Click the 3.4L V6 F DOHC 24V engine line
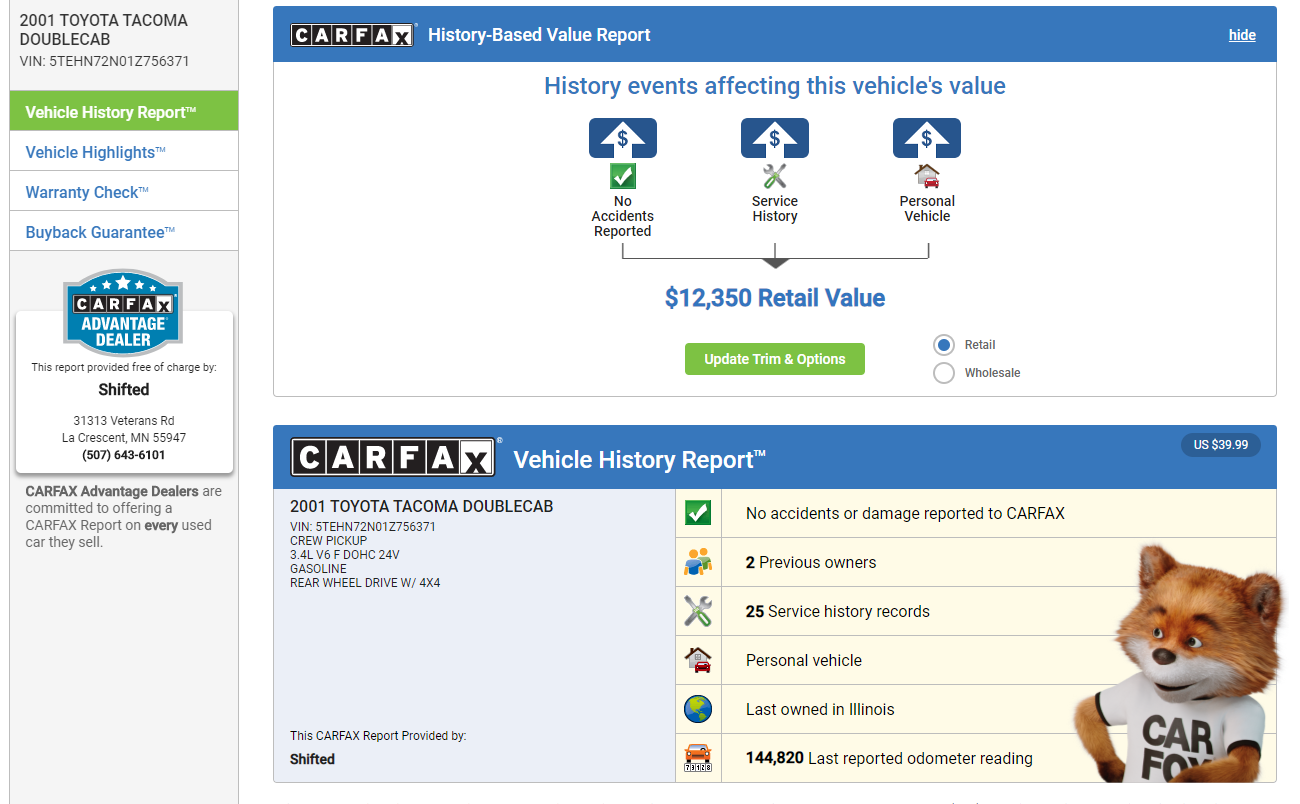The image size is (1300, 804). [345, 555]
